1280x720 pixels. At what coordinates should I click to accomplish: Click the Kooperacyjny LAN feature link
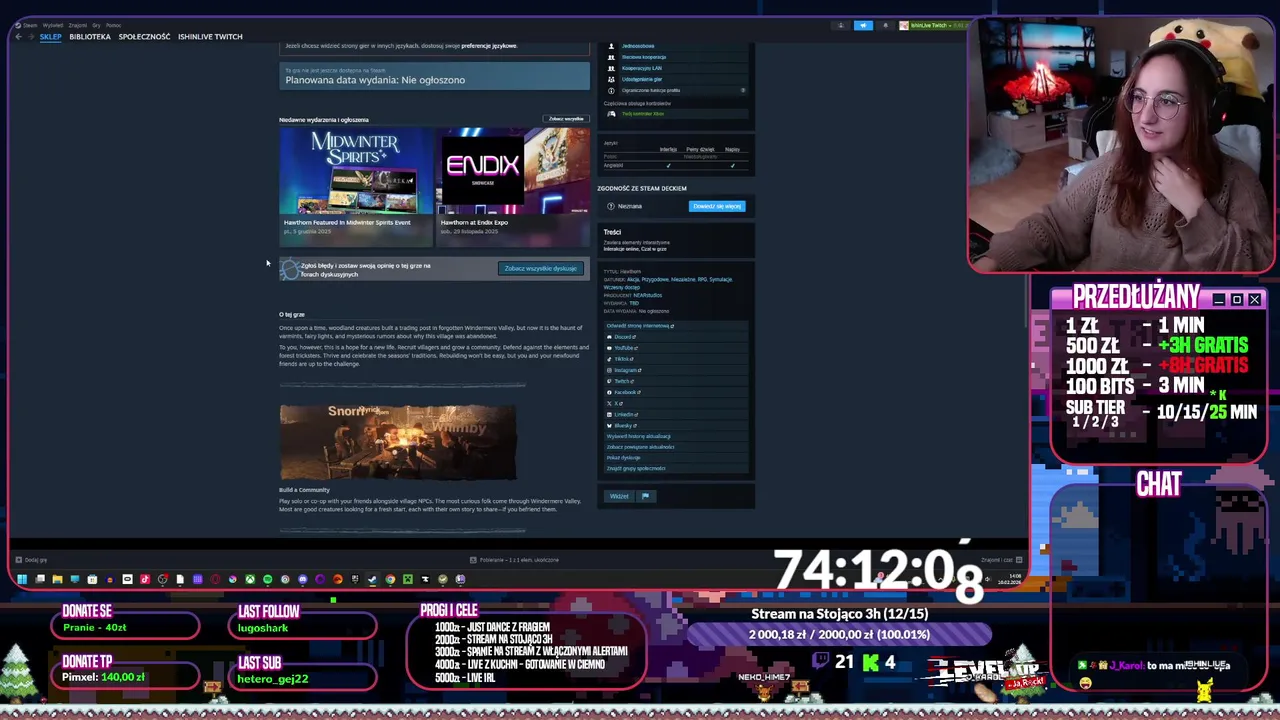[x=642, y=68]
